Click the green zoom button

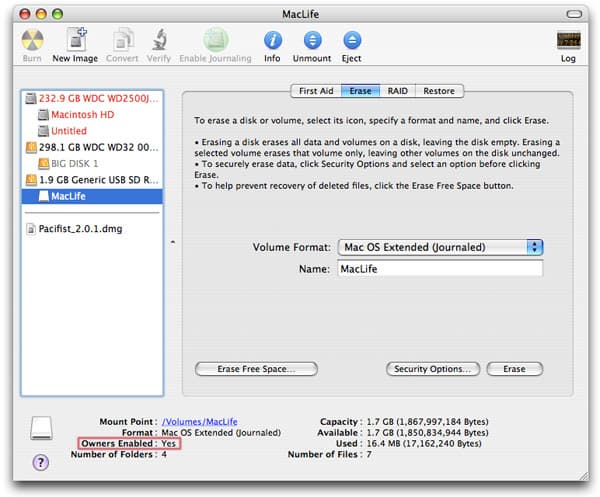57,14
